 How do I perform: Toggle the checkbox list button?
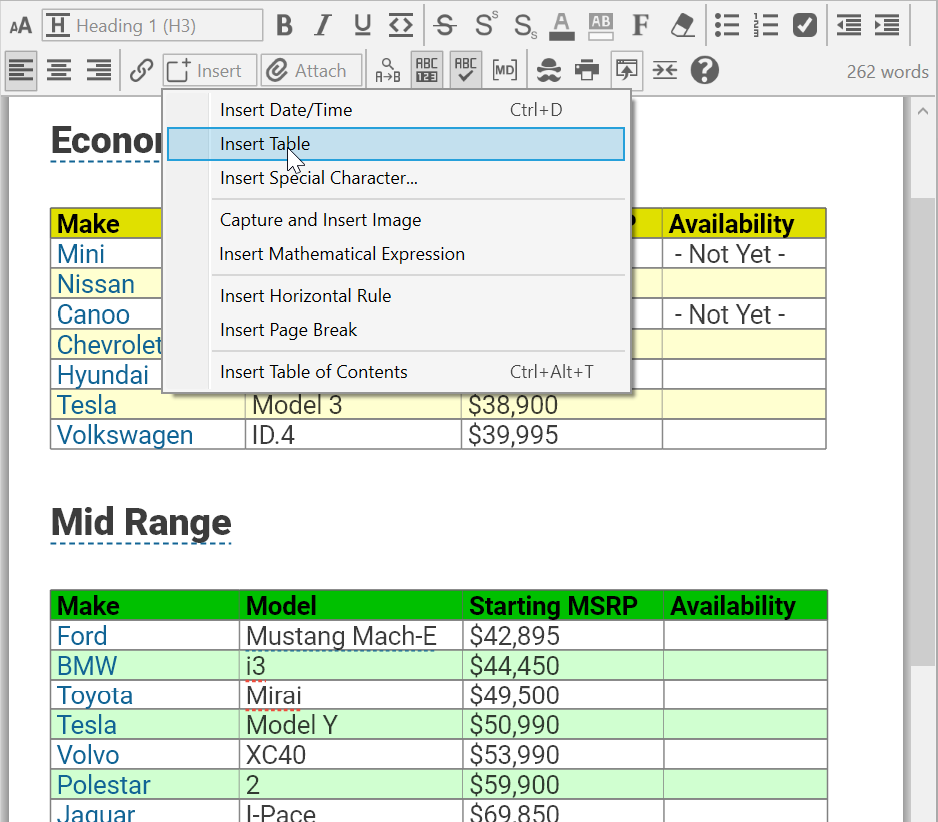[x=805, y=25]
